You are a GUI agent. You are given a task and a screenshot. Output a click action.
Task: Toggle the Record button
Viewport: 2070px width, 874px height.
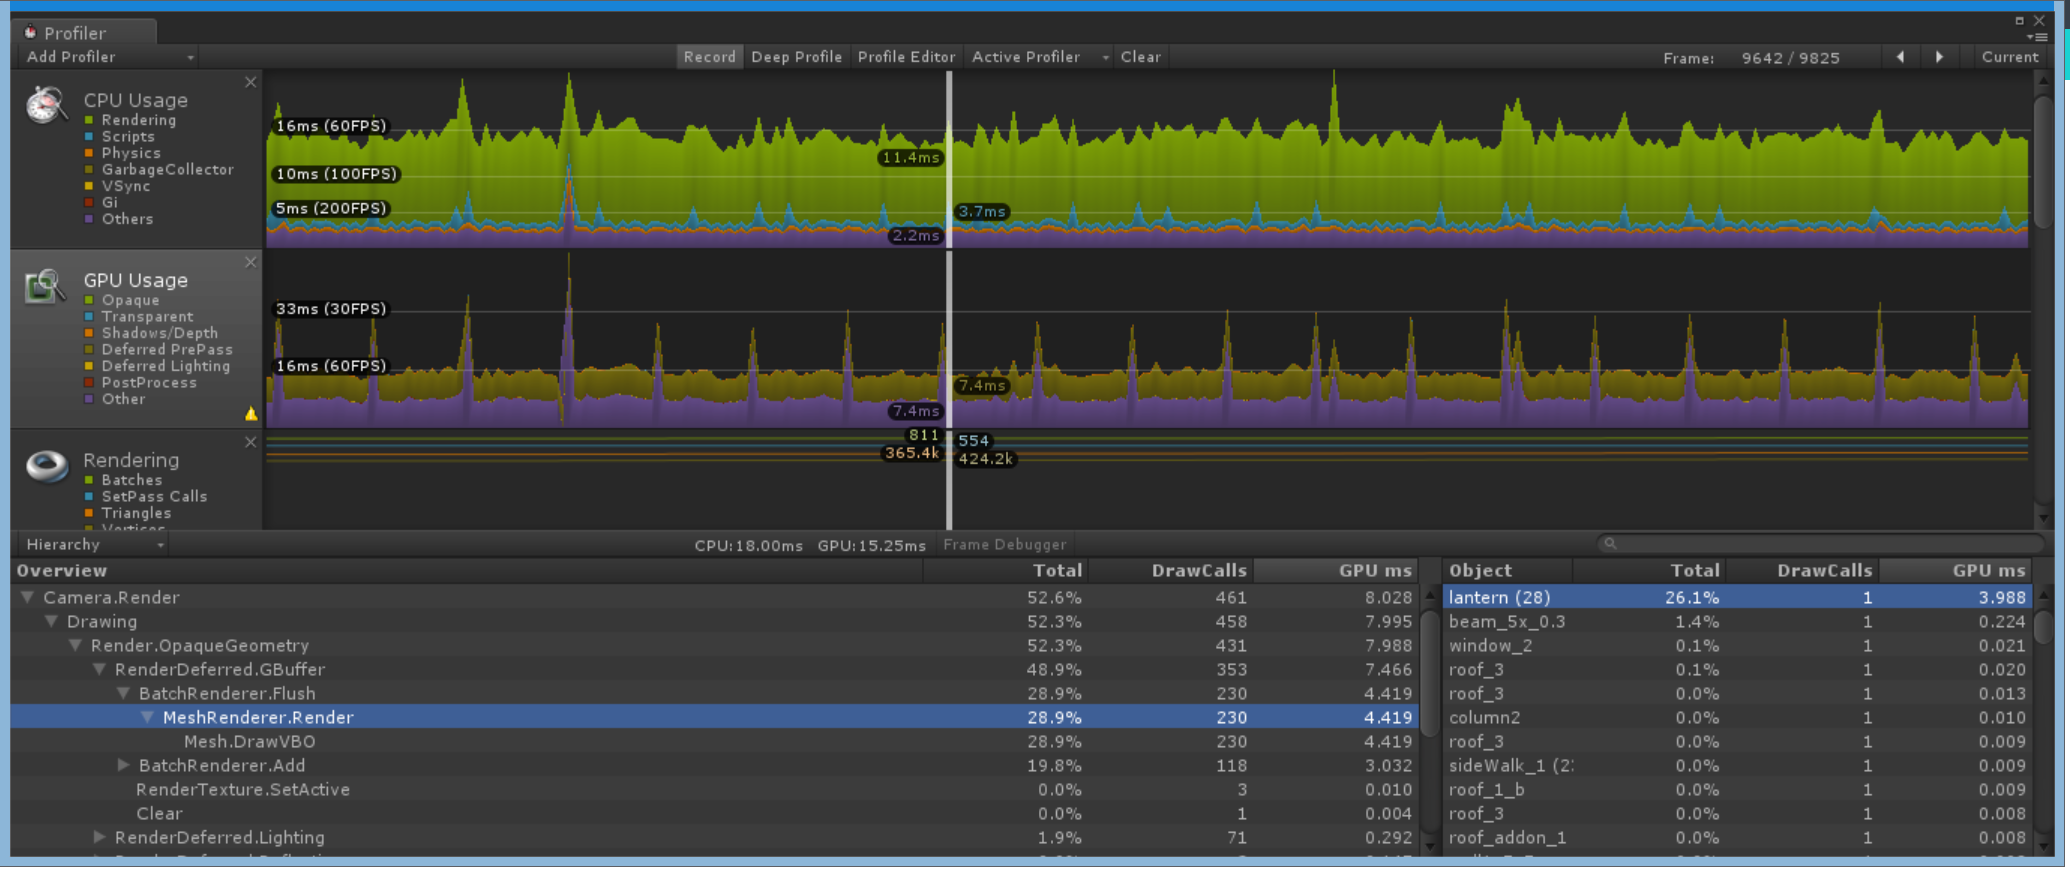point(709,57)
